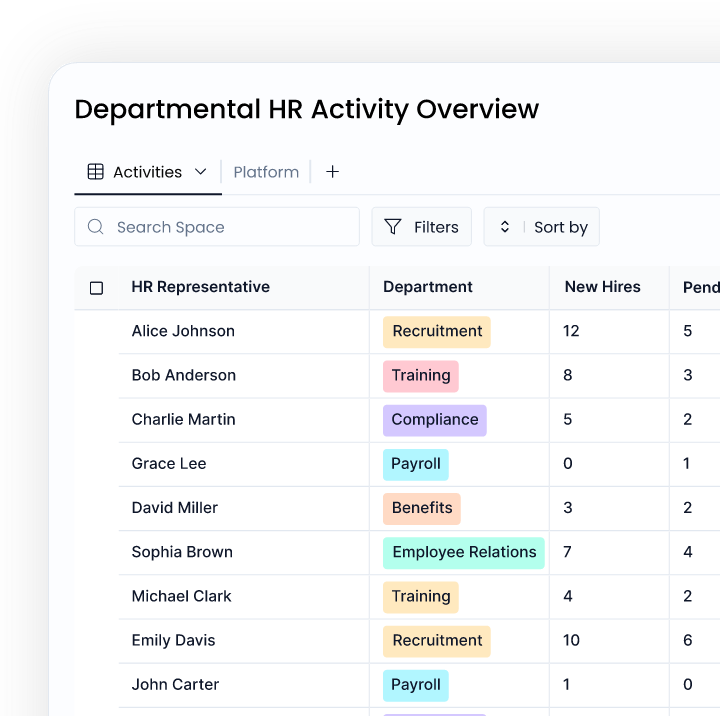Click Grace Lee's New Hires value 0
This screenshot has height=716, width=720.
pyautogui.click(x=568, y=463)
